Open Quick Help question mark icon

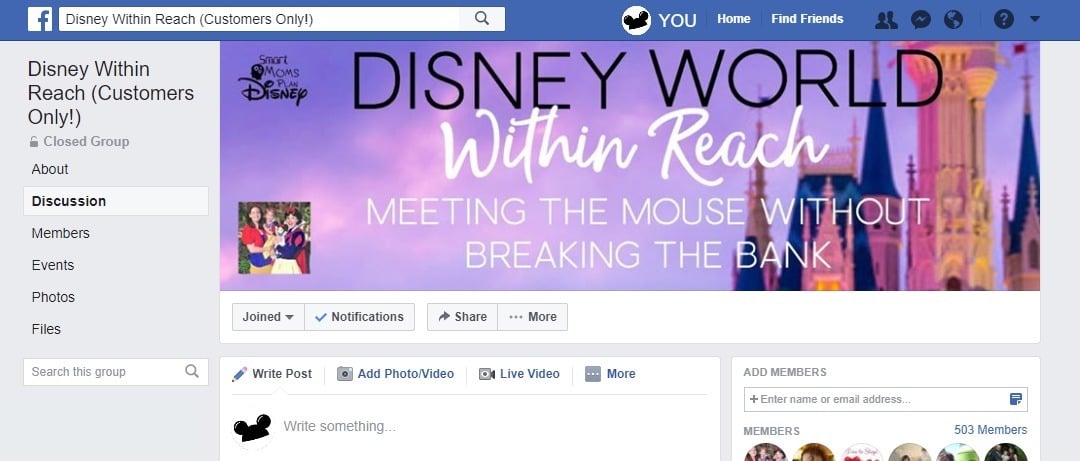[x=1004, y=19]
